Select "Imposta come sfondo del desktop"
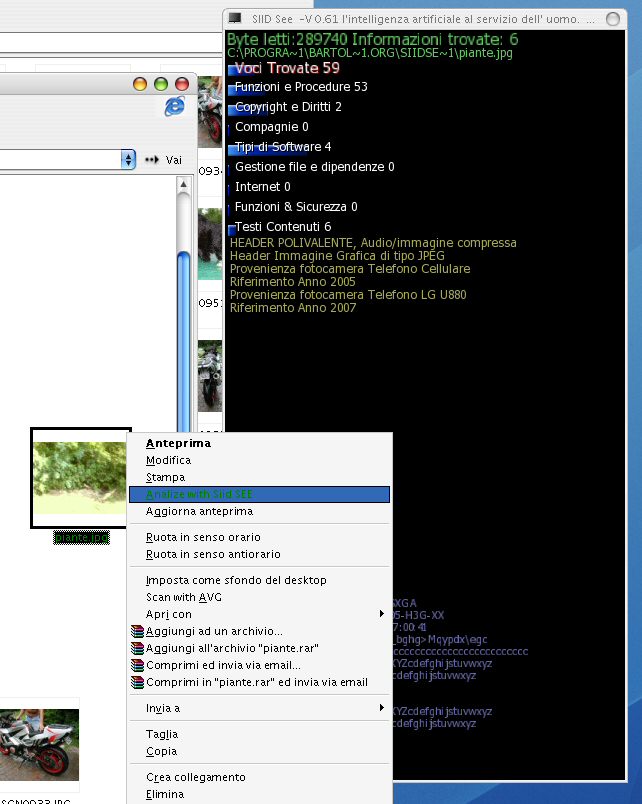The image size is (642, 804). pos(236,580)
